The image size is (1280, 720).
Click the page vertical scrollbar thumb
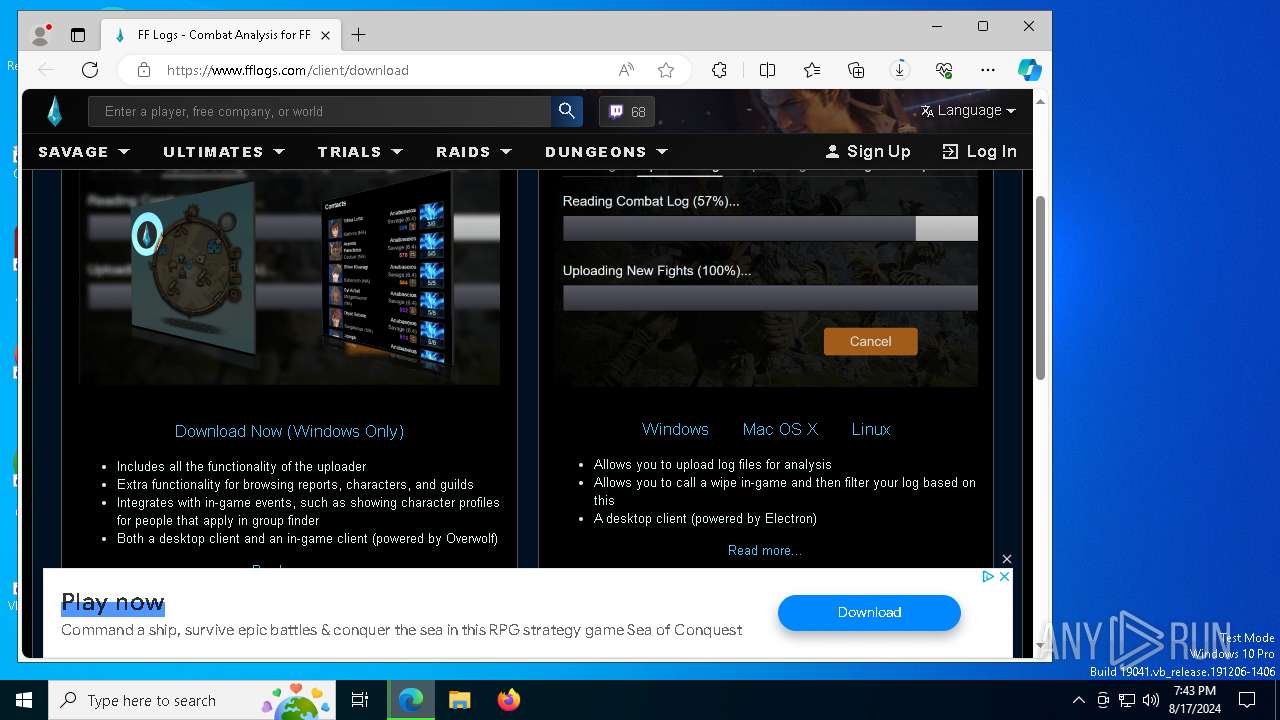1040,288
